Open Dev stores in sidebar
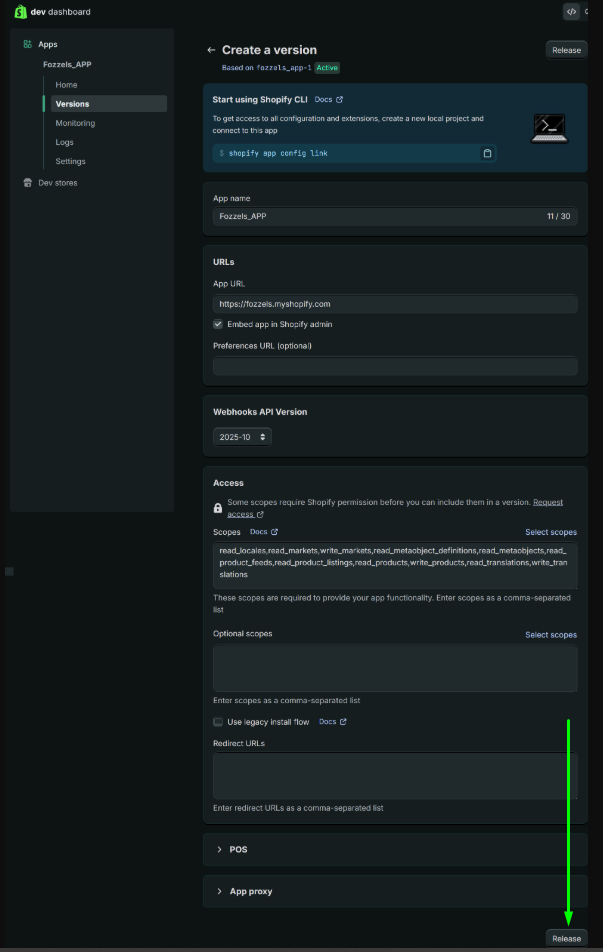 click(58, 183)
